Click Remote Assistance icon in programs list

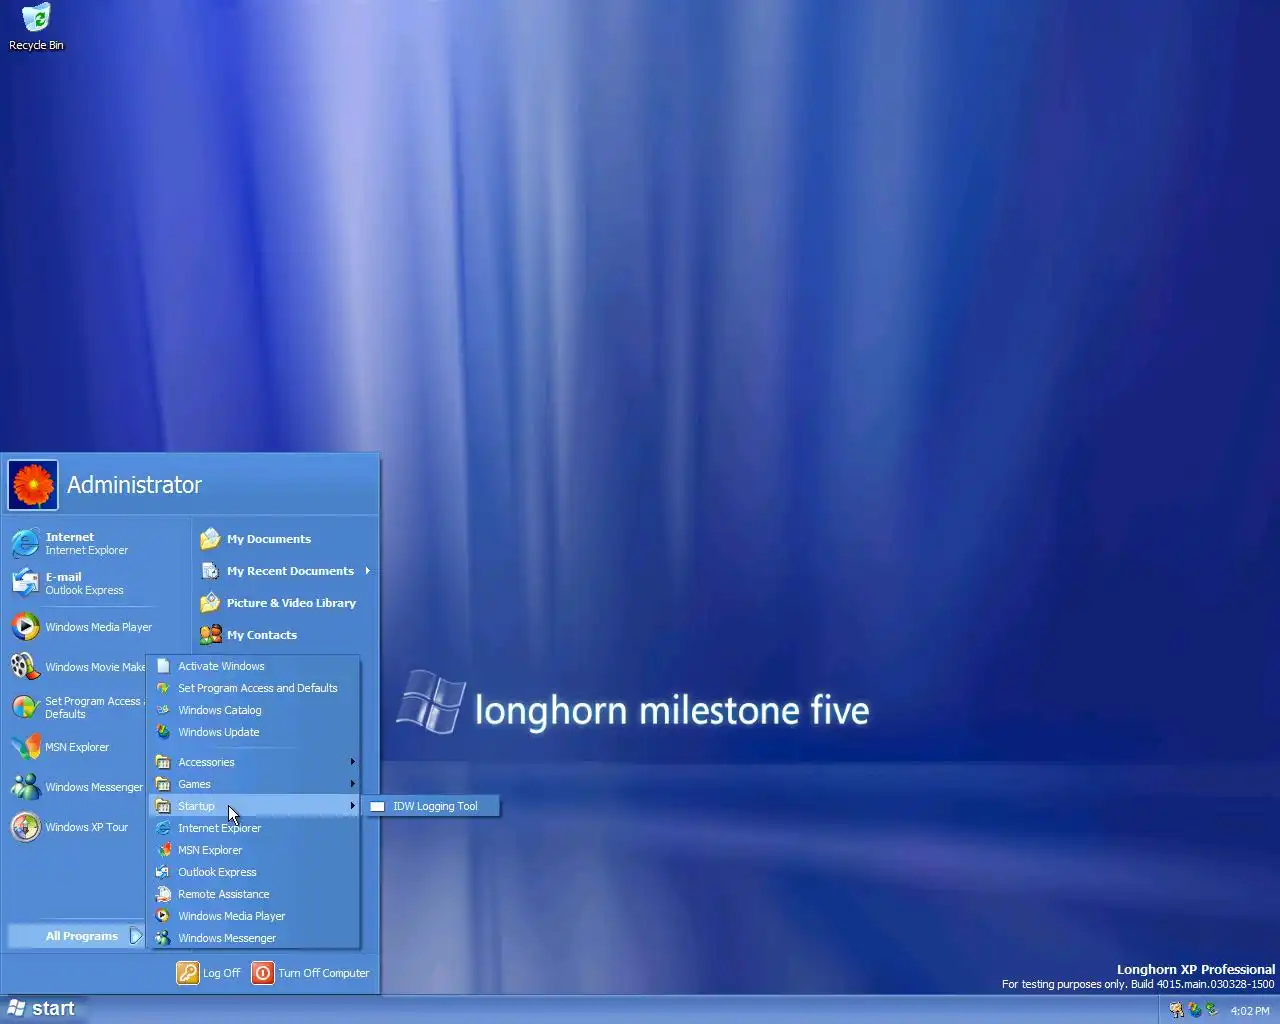pyautogui.click(x=163, y=894)
